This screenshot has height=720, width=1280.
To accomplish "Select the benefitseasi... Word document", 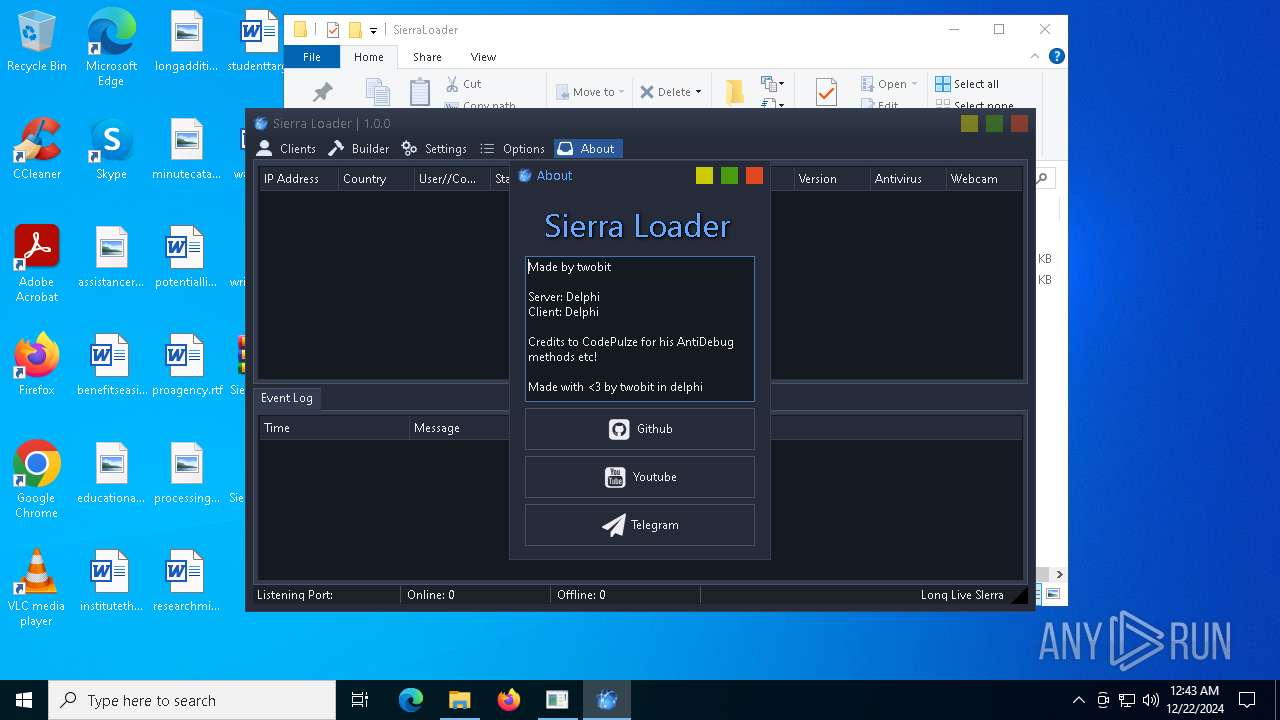I will click(x=111, y=365).
